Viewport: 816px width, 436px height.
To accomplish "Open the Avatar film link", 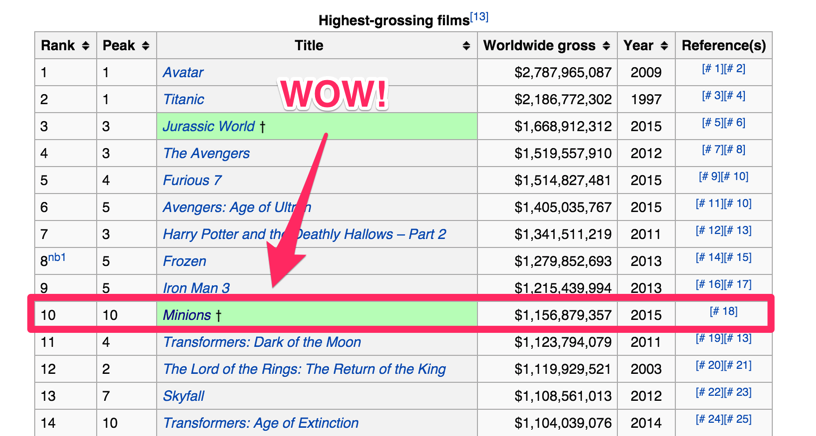I will (183, 73).
